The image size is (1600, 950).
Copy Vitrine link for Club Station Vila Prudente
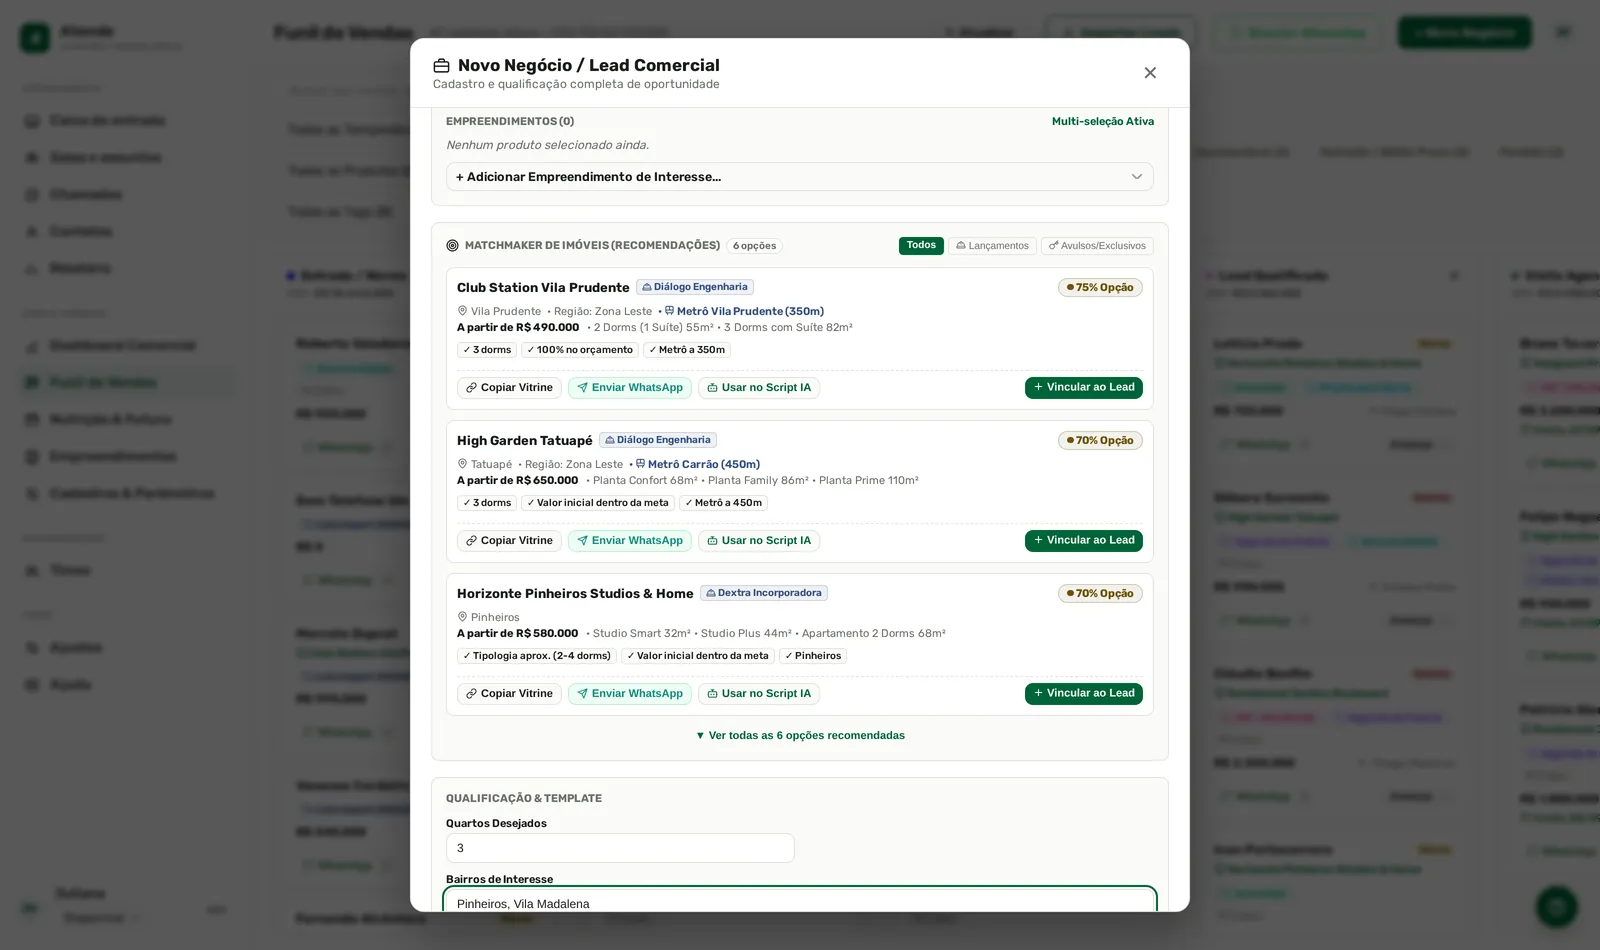point(509,388)
